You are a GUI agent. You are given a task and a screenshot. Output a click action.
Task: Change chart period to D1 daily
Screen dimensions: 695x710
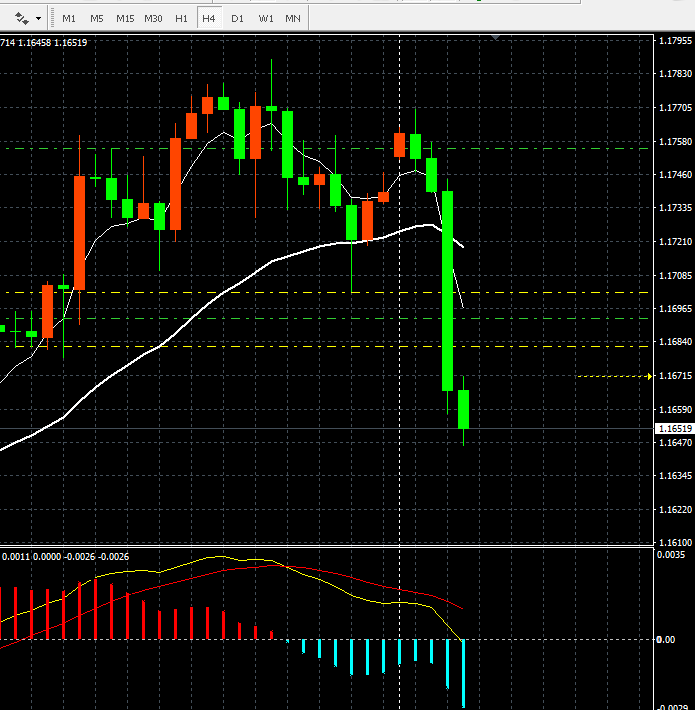coord(237,19)
